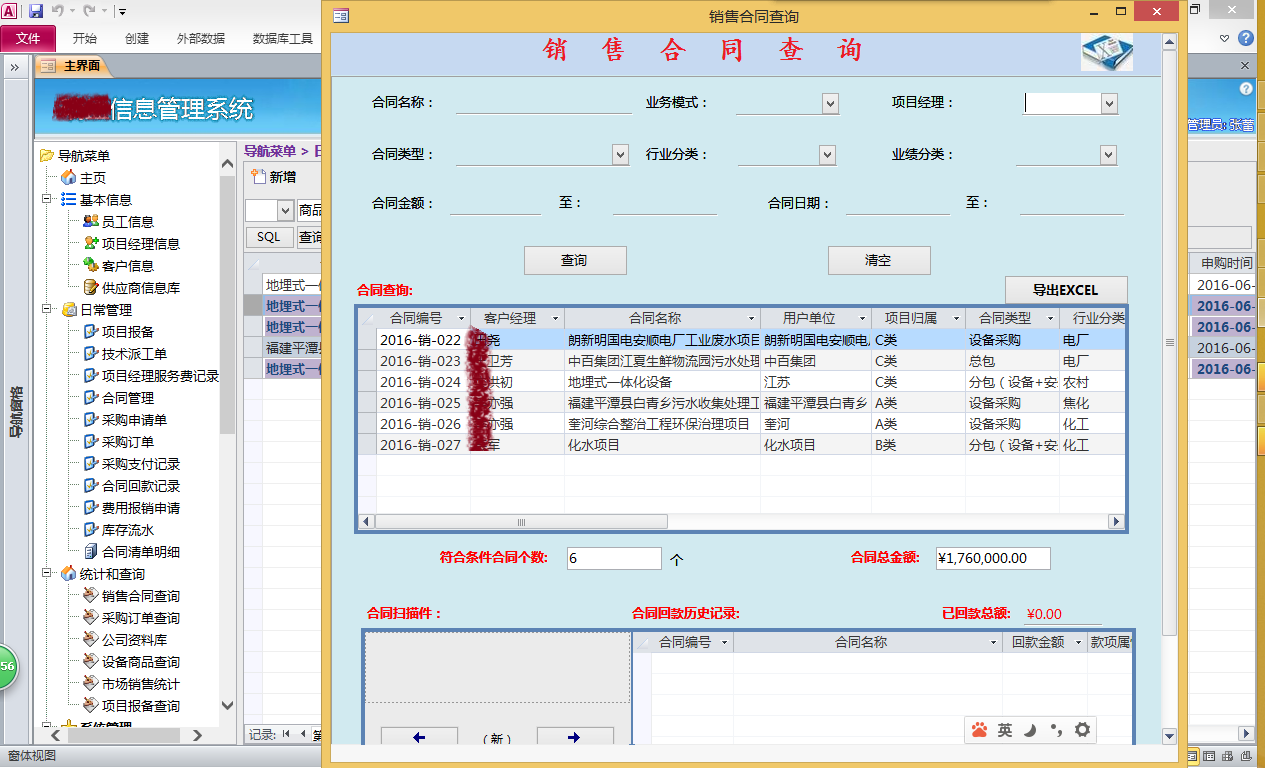Open the 业绩分类 dropdown
Image resolution: width=1265 pixels, height=768 pixels.
click(1108, 155)
